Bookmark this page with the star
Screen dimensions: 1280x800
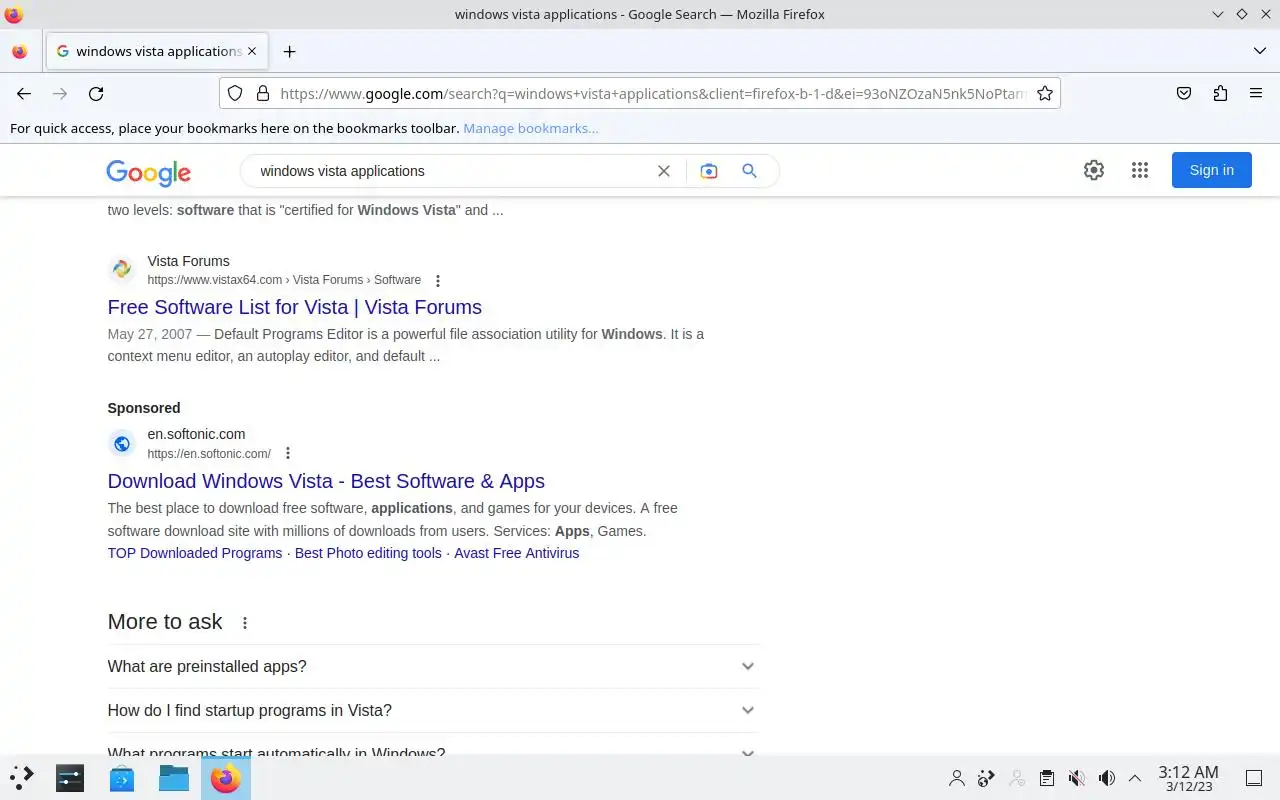pyautogui.click(x=1045, y=93)
